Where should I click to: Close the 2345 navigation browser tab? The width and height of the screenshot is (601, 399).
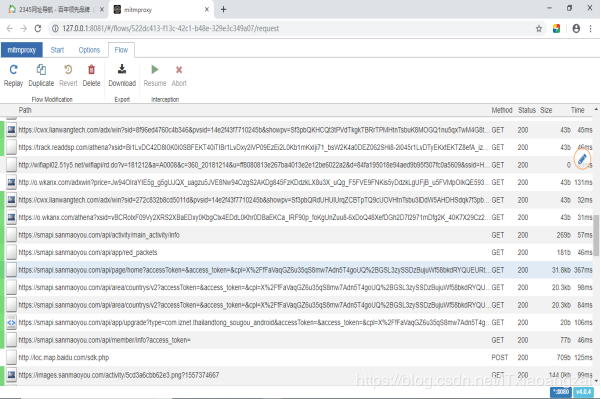(102, 10)
